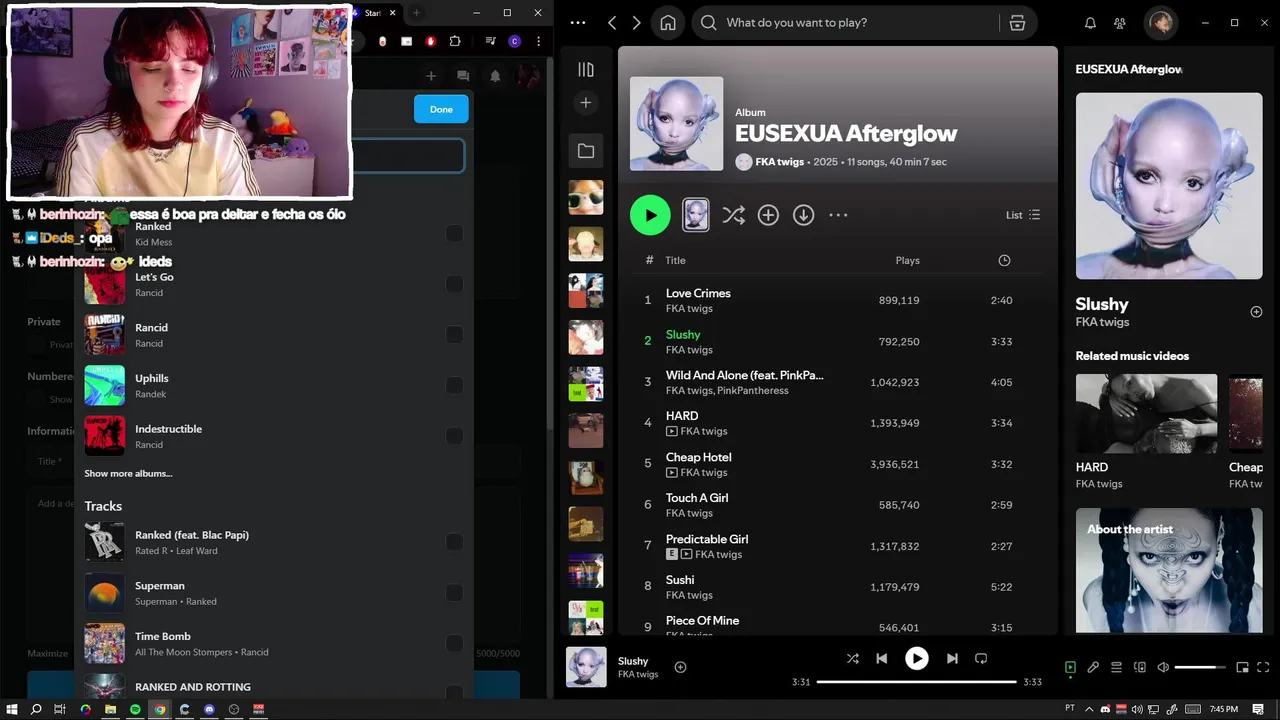Click the create playlist plus icon in sidebar
1280x720 pixels.
tap(586, 103)
